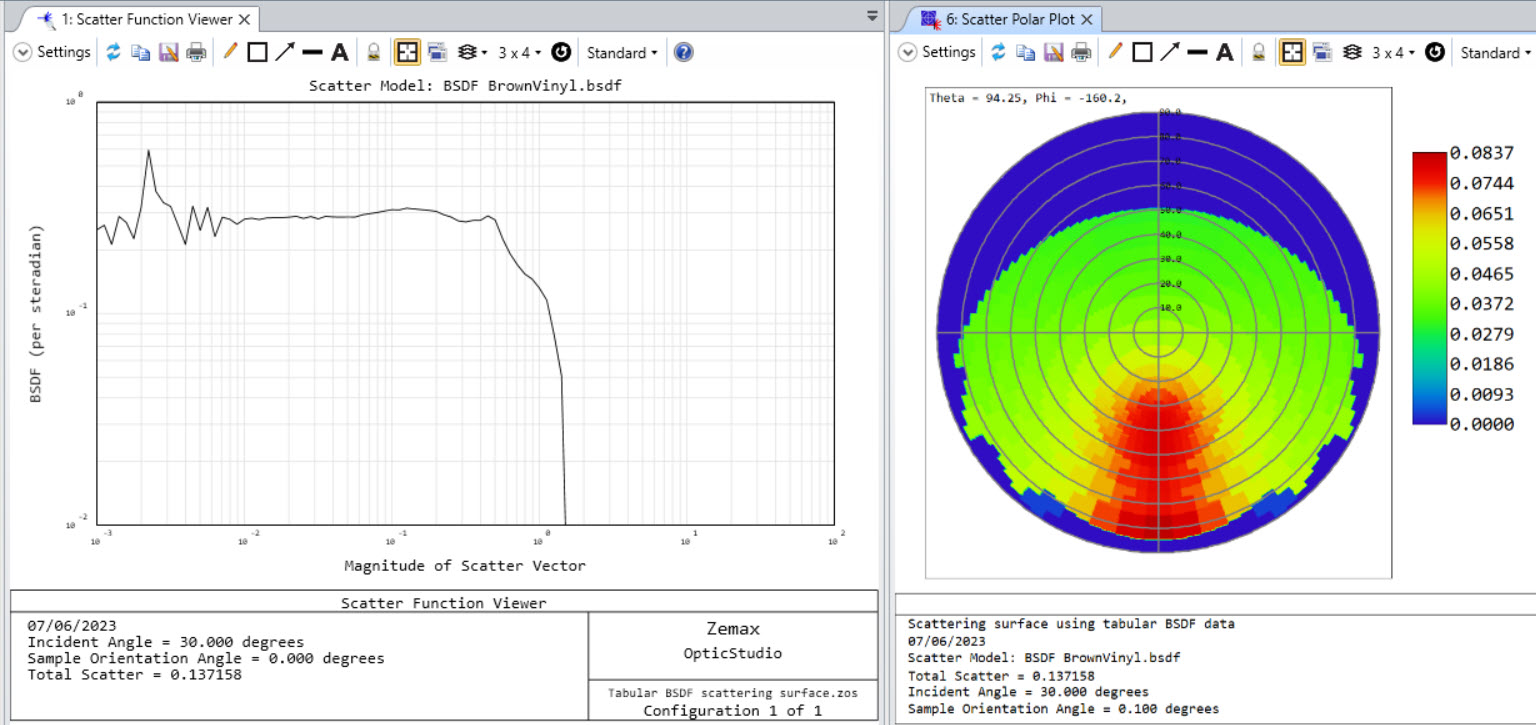
Task: Open the window list dropdown arrow
Action: (x=872, y=16)
